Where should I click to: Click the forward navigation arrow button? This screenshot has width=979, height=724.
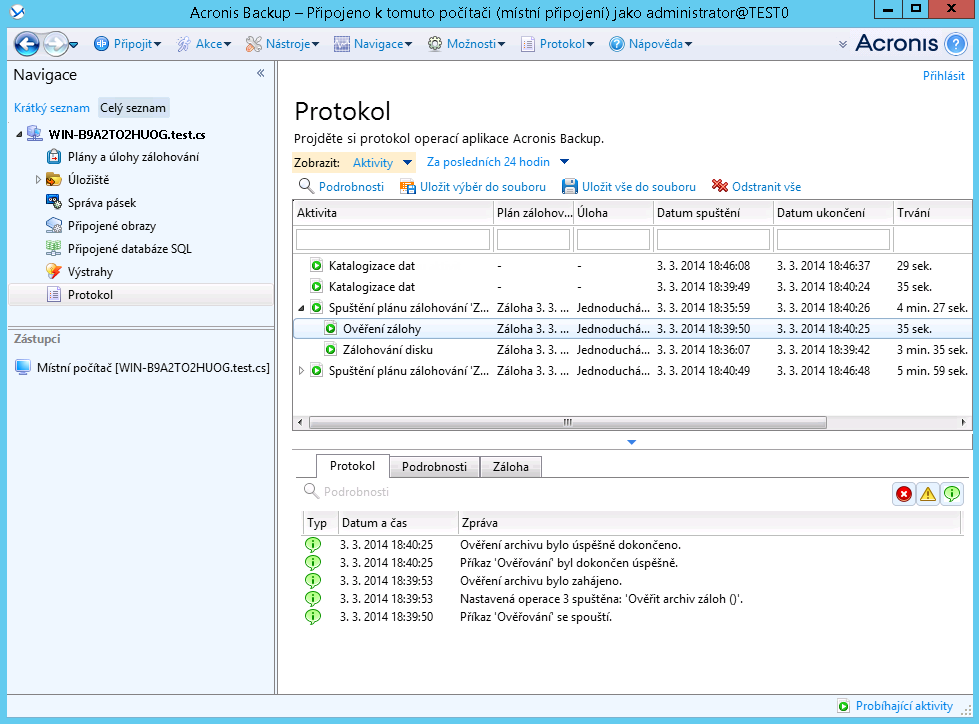(x=56, y=44)
